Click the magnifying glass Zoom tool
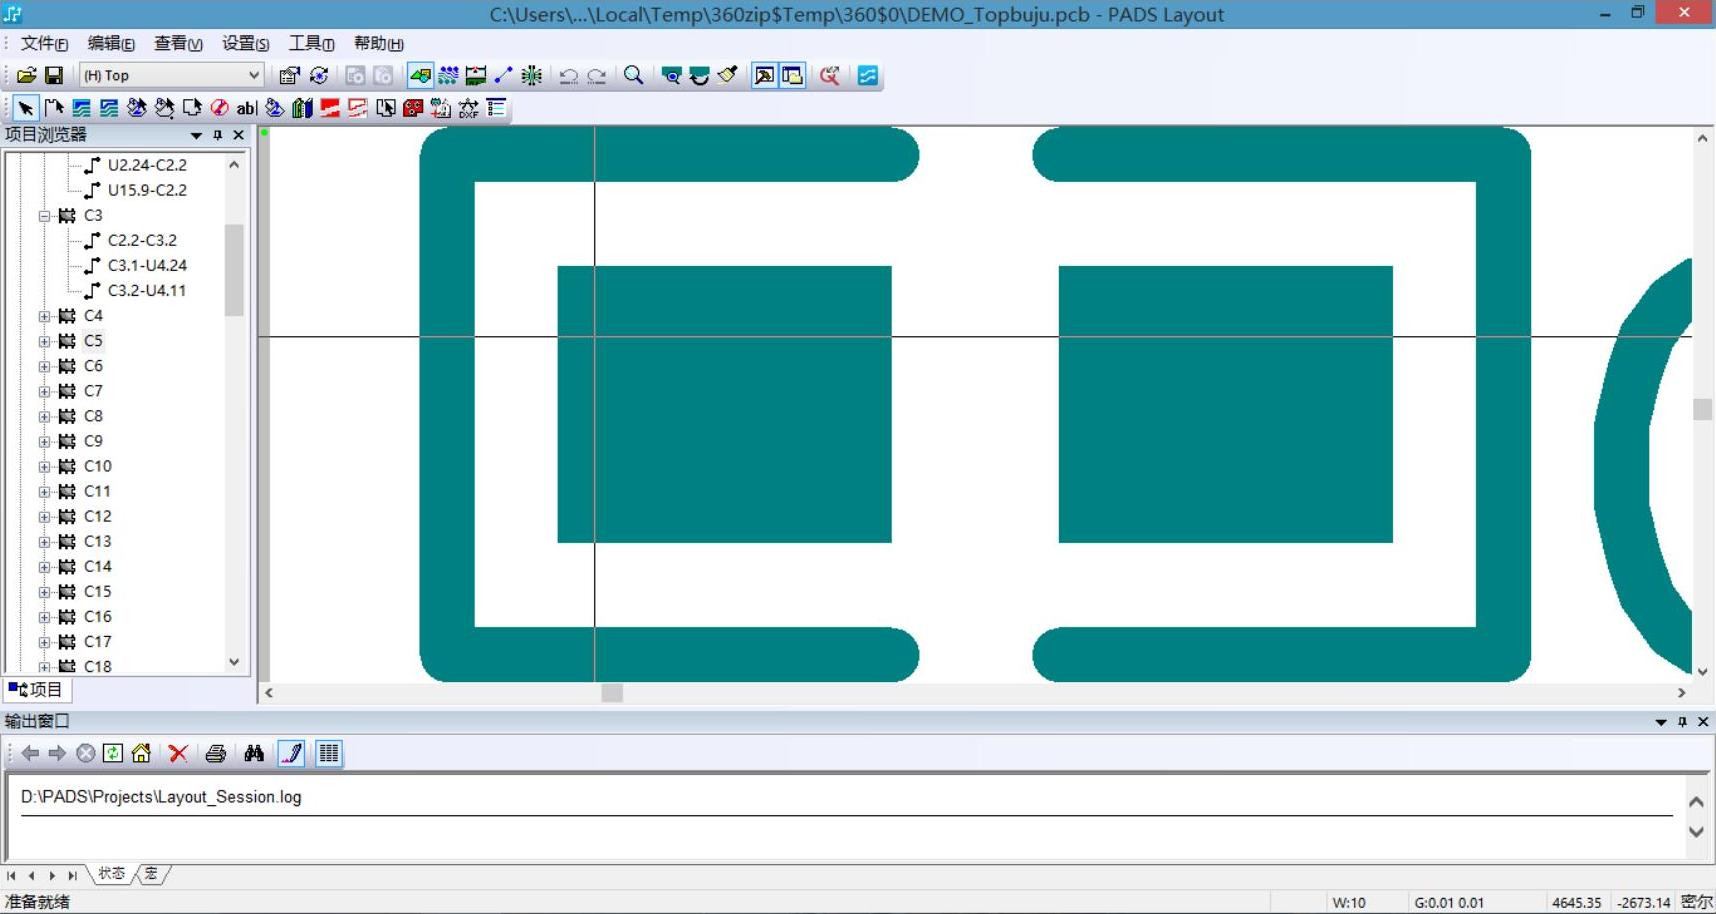The image size is (1716, 914). pyautogui.click(x=633, y=75)
